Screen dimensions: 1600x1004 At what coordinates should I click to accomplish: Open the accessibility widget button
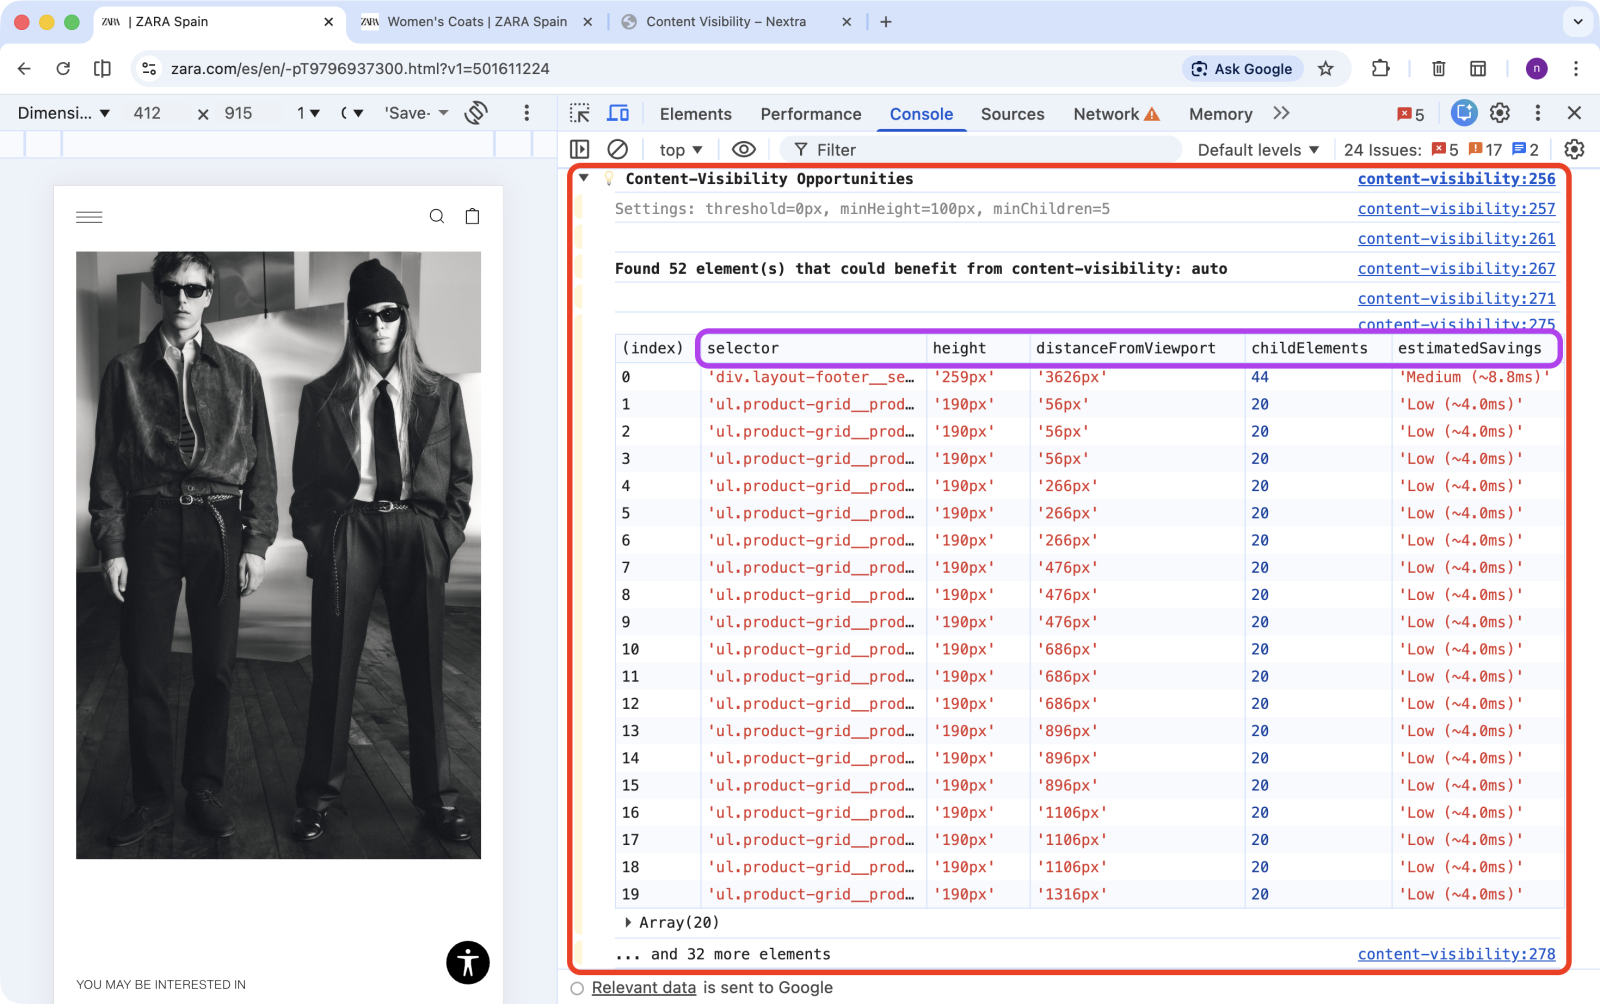(468, 963)
